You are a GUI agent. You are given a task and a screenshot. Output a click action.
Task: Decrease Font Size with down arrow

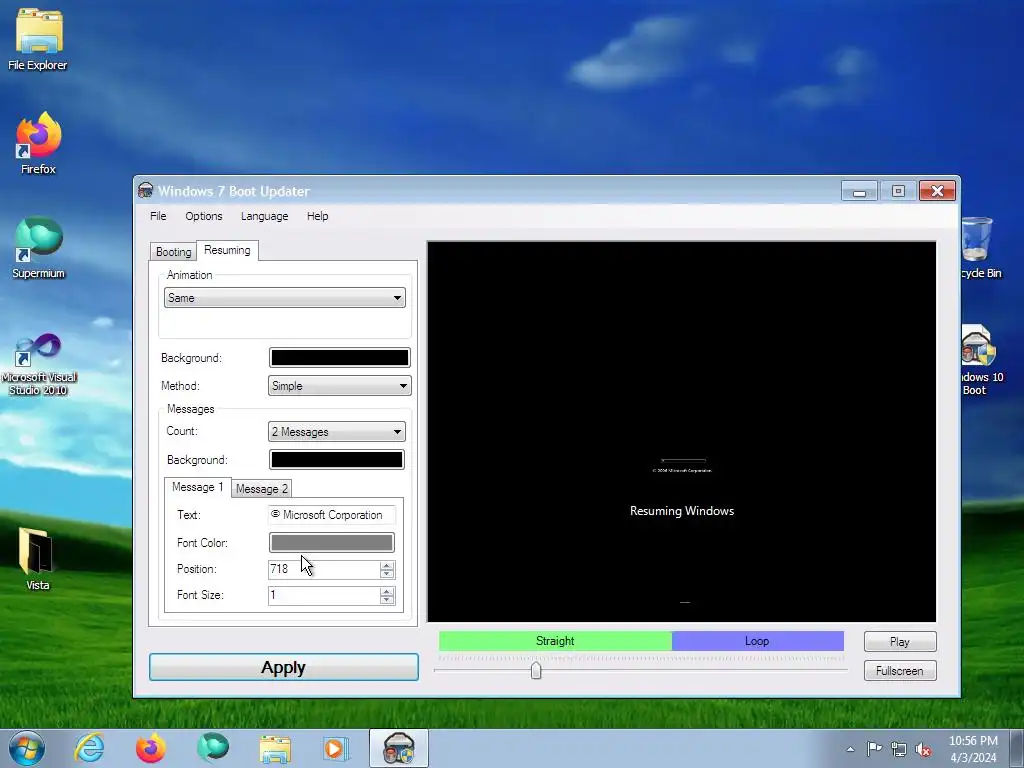[x=387, y=600]
